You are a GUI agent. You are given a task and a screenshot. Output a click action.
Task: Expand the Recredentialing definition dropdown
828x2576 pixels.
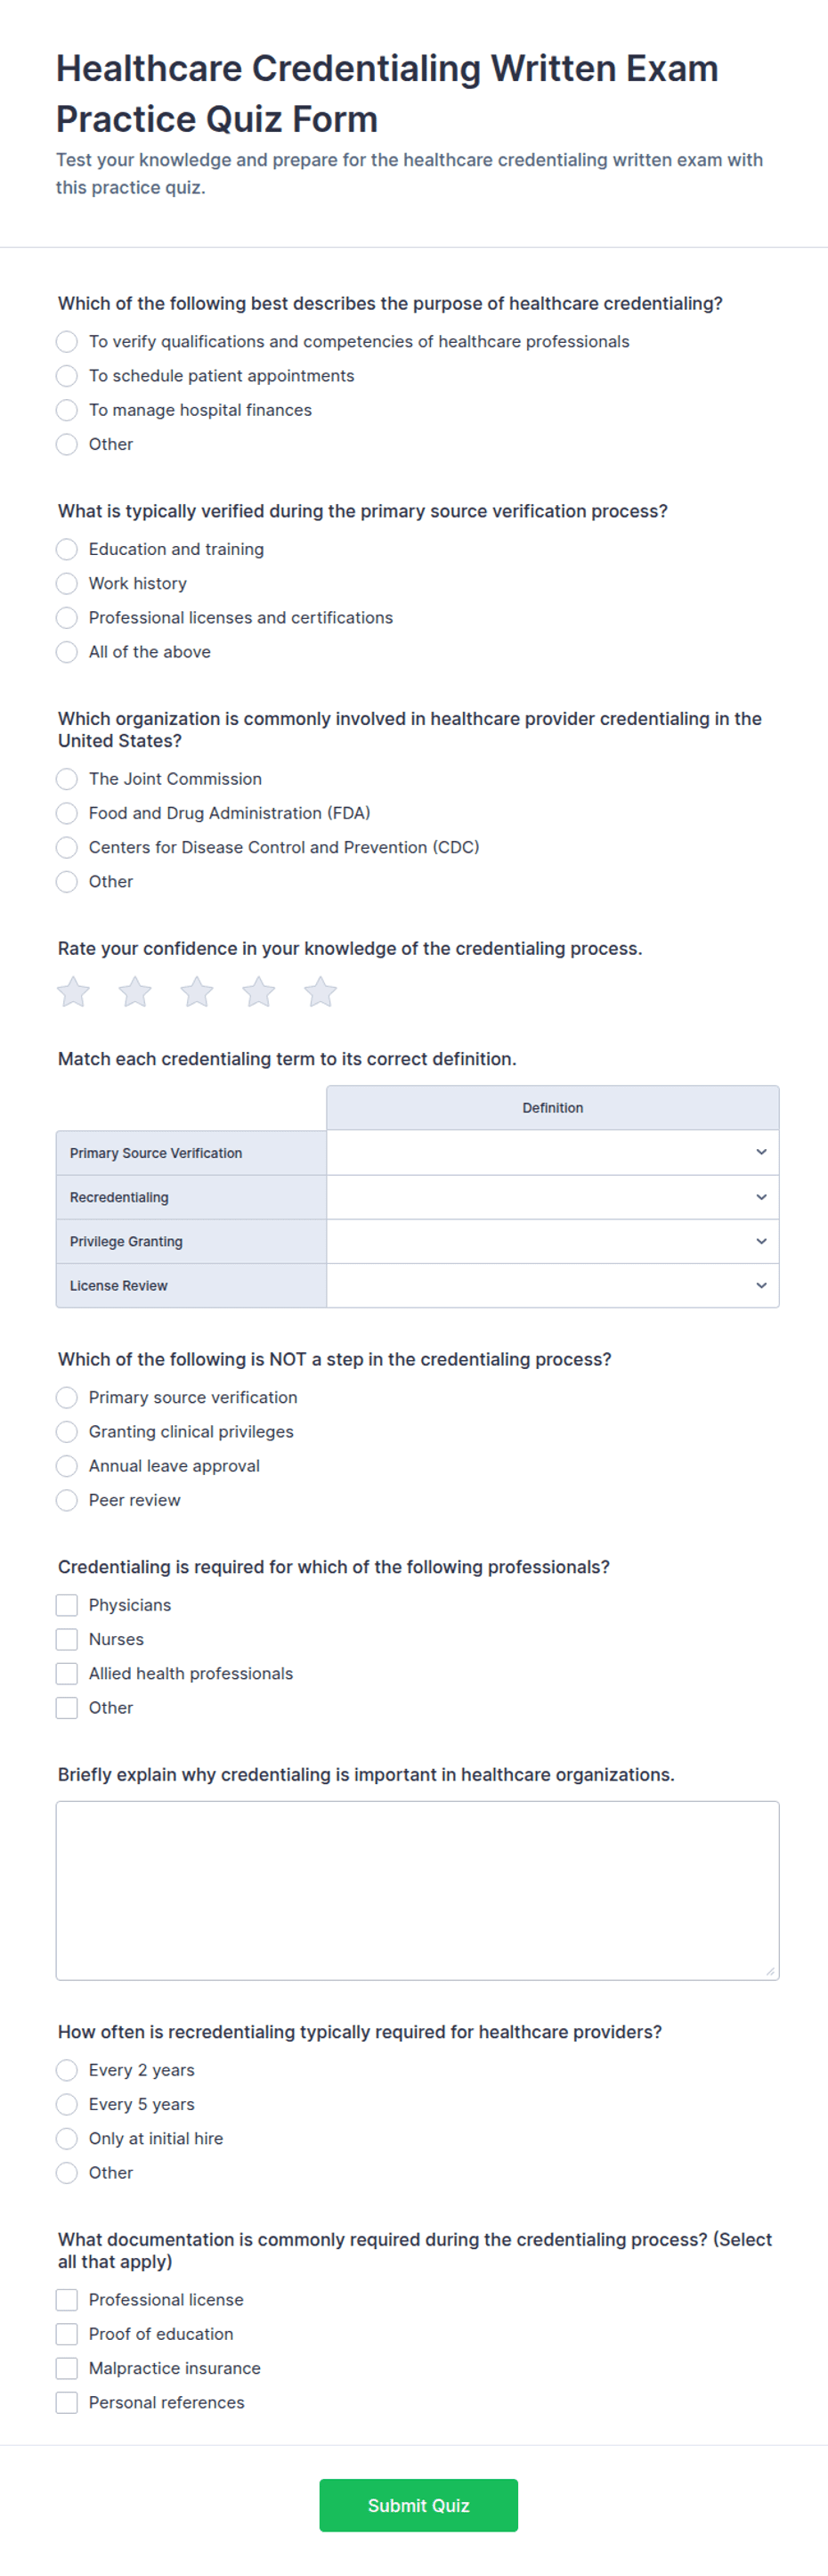point(552,1197)
